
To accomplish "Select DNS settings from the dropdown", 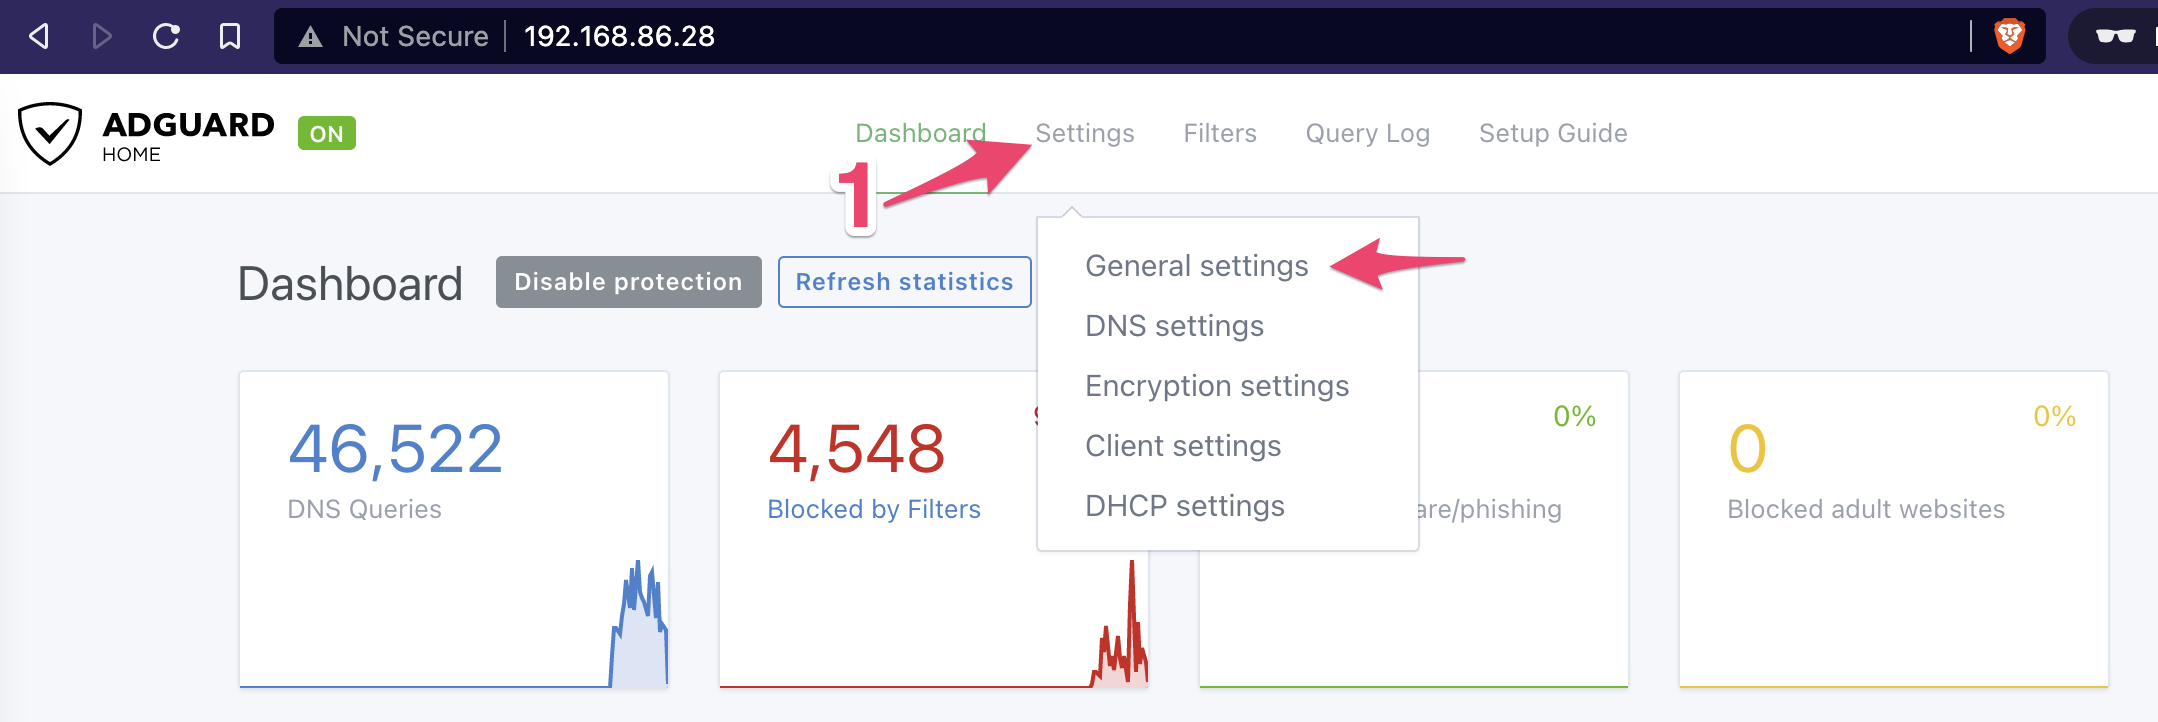I will click(x=1175, y=326).
